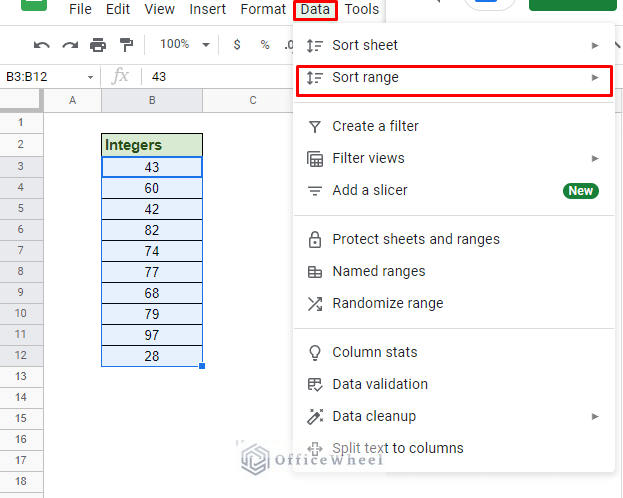
Task: Choose Sort sheet menu entry
Action: (454, 46)
